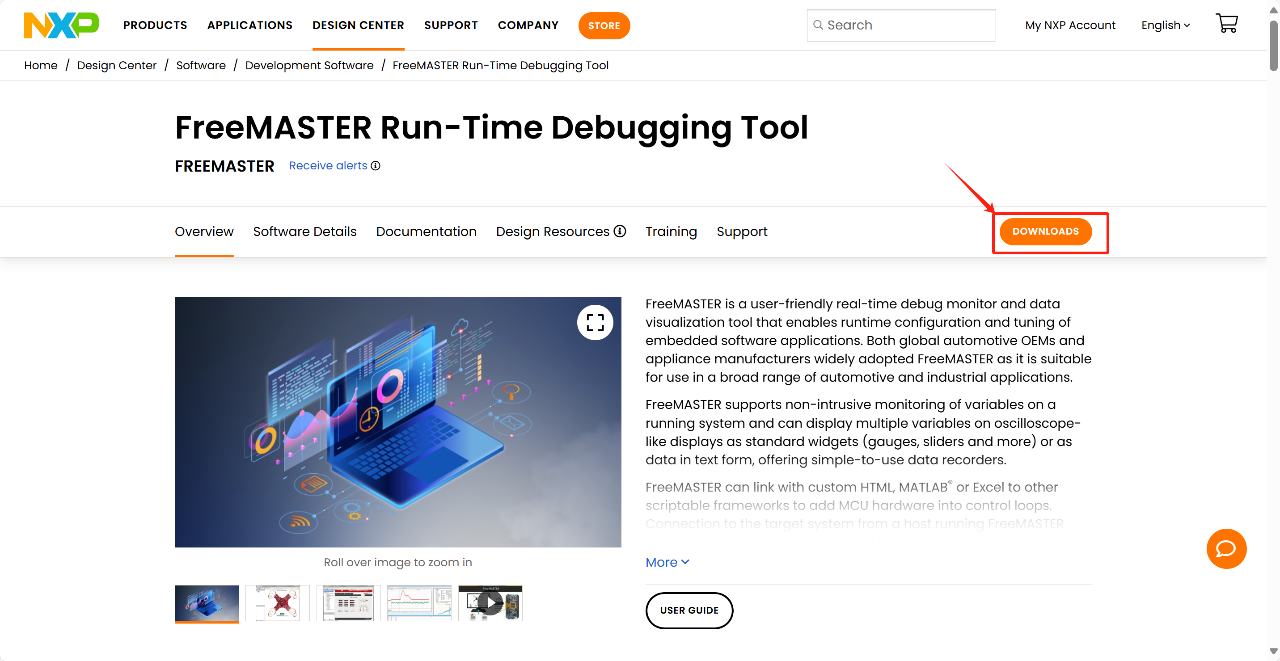The image size is (1280, 661).
Task: Select the drone diagram thumbnail
Action: click(277, 603)
